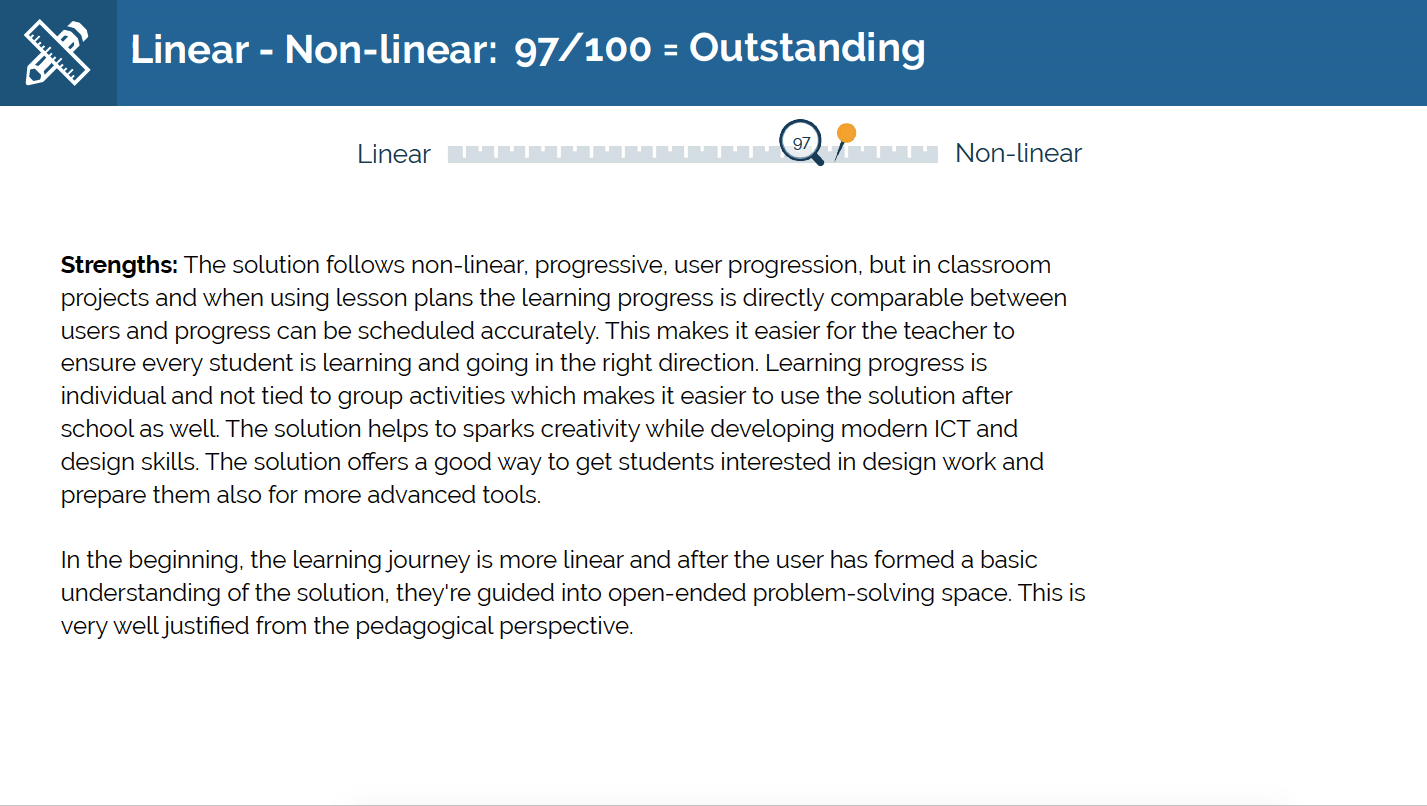Click the Linear - Non-linear header title
Viewport: 1427px width, 806px height.
click(314, 49)
